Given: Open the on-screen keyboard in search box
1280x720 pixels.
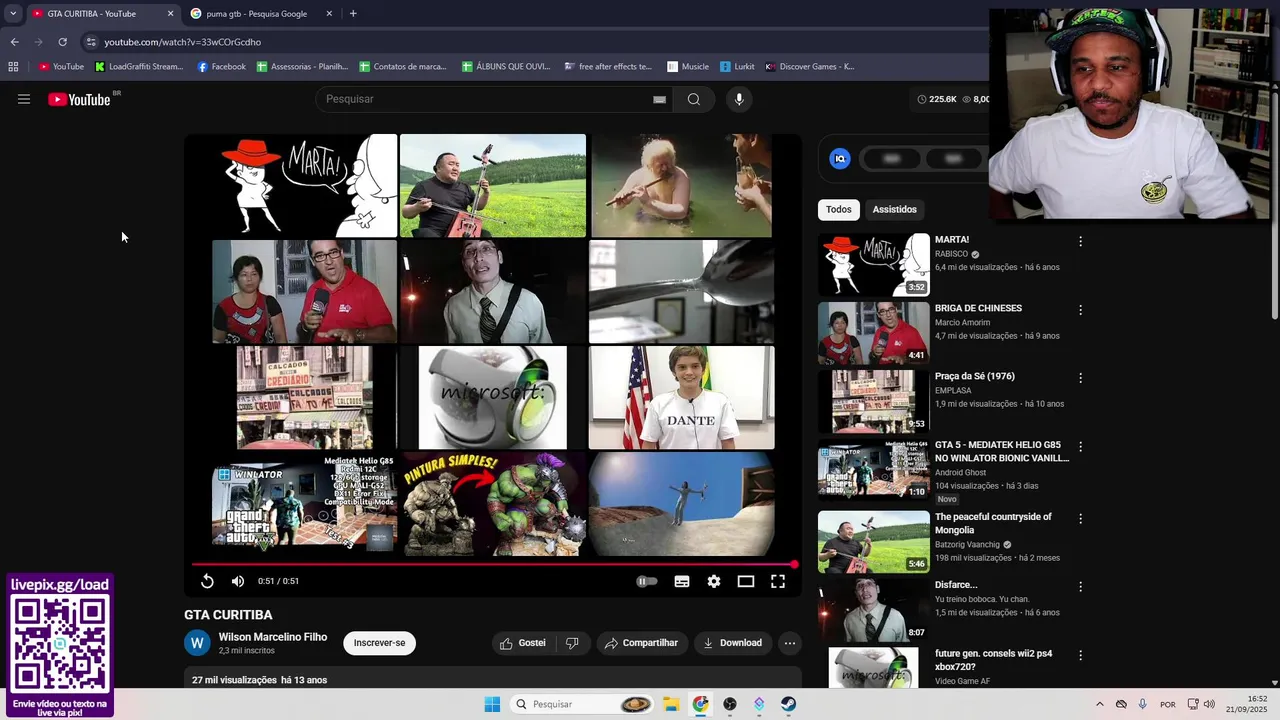Looking at the screenshot, I should tap(659, 99).
